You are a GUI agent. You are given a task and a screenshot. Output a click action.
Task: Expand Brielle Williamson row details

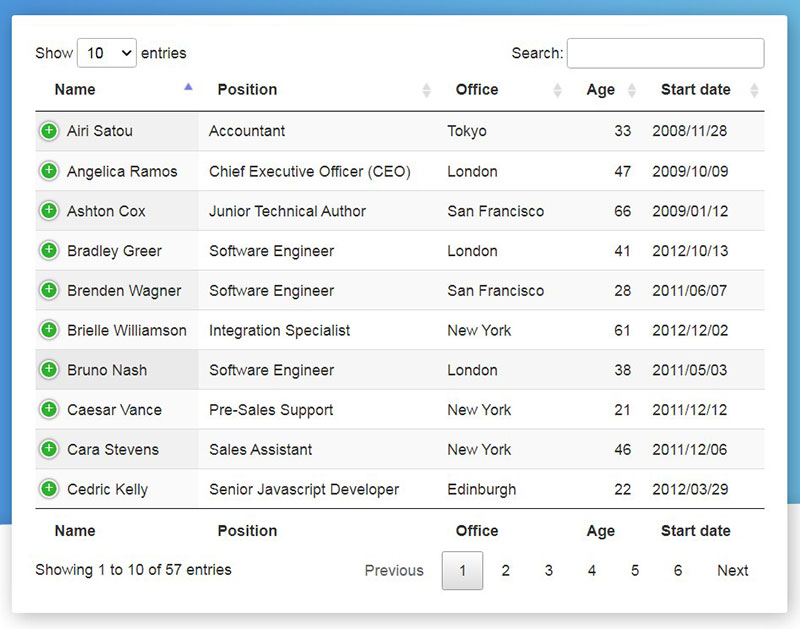(49, 330)
